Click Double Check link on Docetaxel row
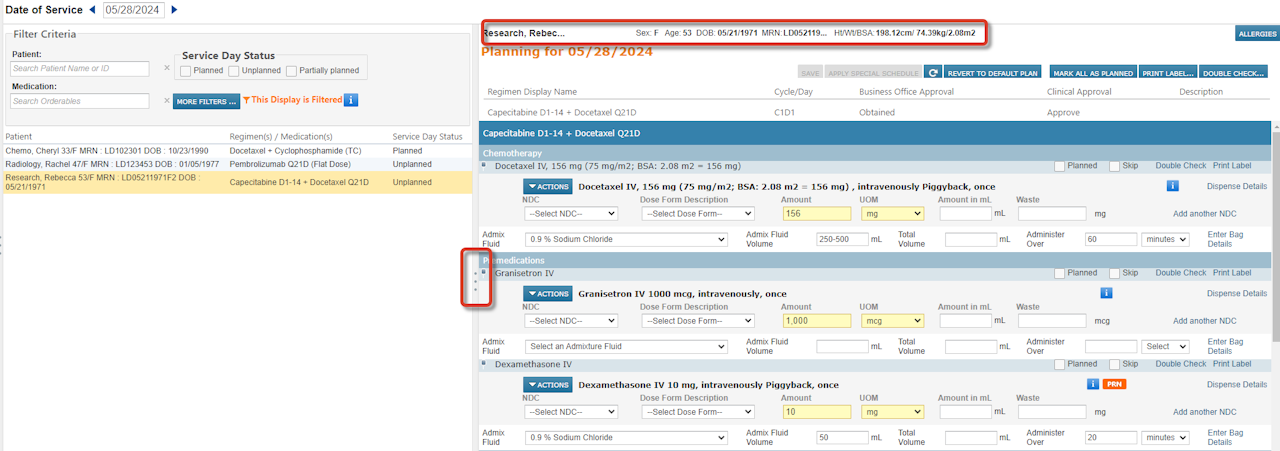This screenshot has height=451, width=1280. point(1181,166)
